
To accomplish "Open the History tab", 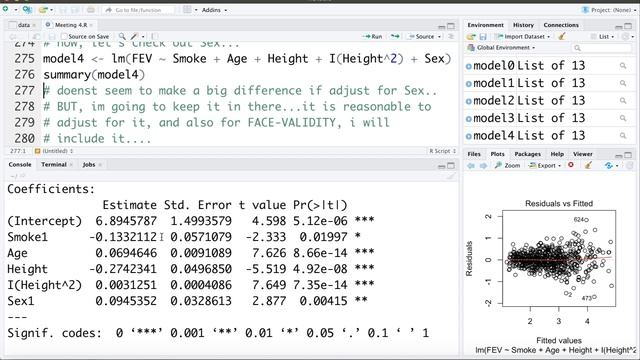I will (523, 25).
